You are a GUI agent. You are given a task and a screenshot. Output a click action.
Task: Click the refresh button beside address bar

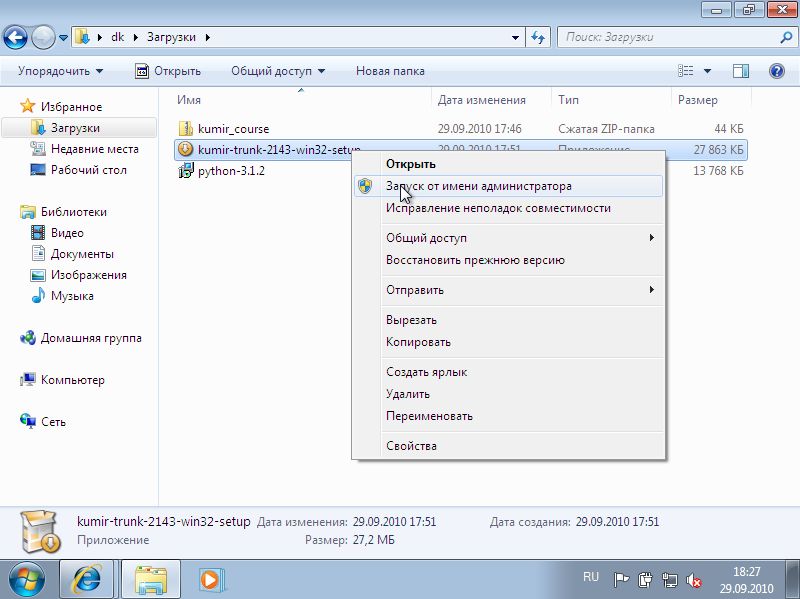point(539,37)
